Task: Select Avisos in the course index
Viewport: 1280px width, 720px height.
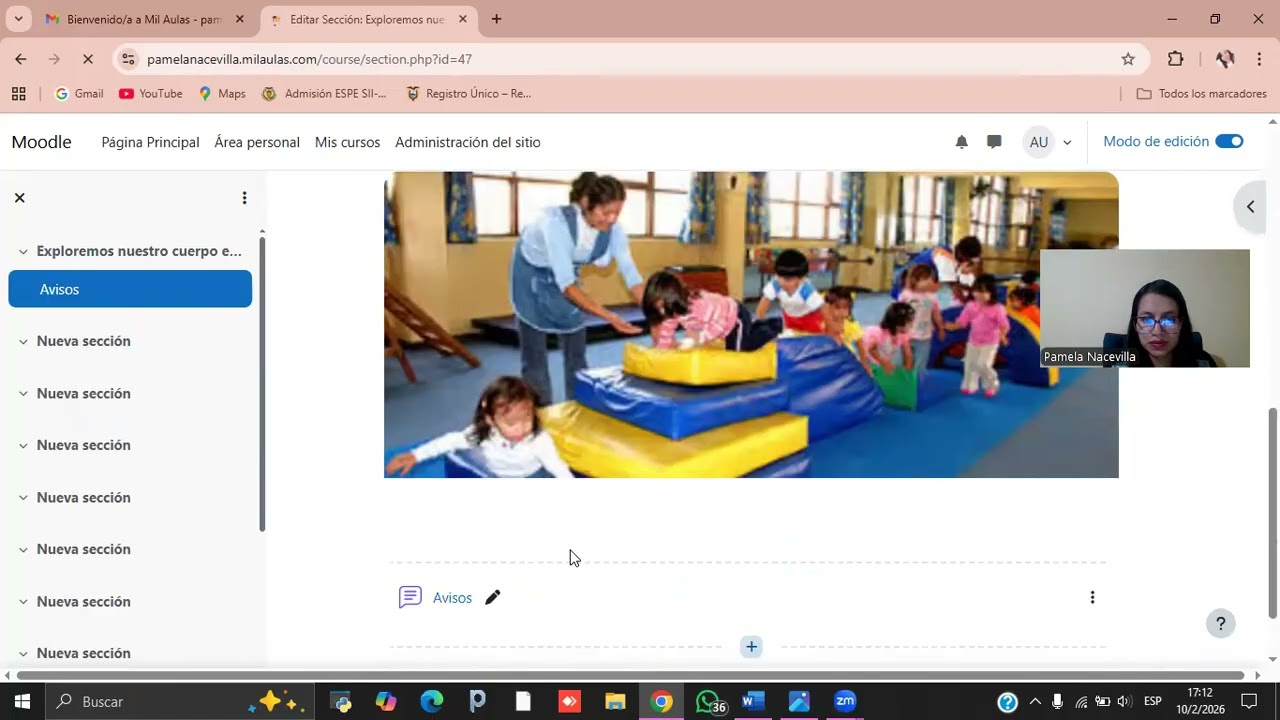Action: (130, 289)
